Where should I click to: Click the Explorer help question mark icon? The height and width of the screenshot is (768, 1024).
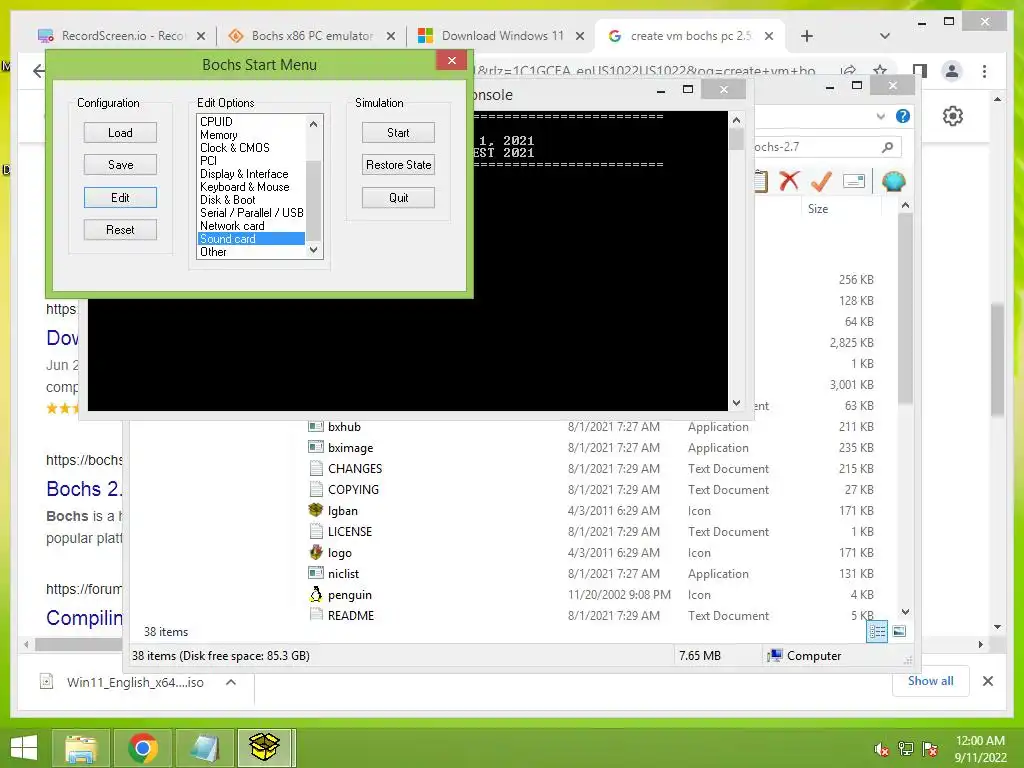coord(903,116)
